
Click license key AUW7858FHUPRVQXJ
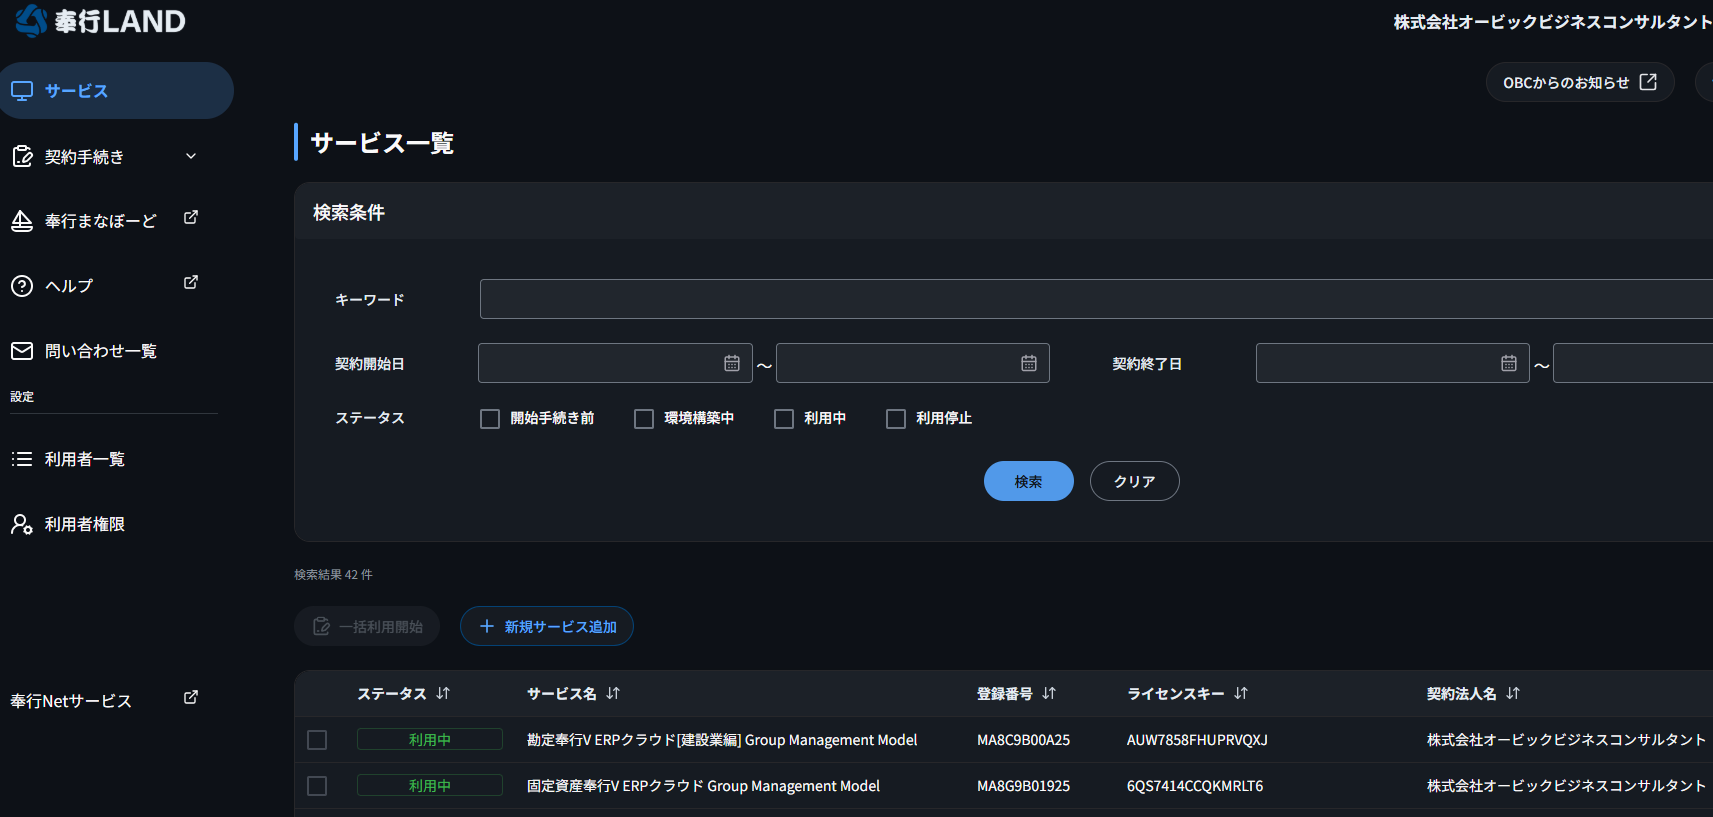coord(1197,740)
